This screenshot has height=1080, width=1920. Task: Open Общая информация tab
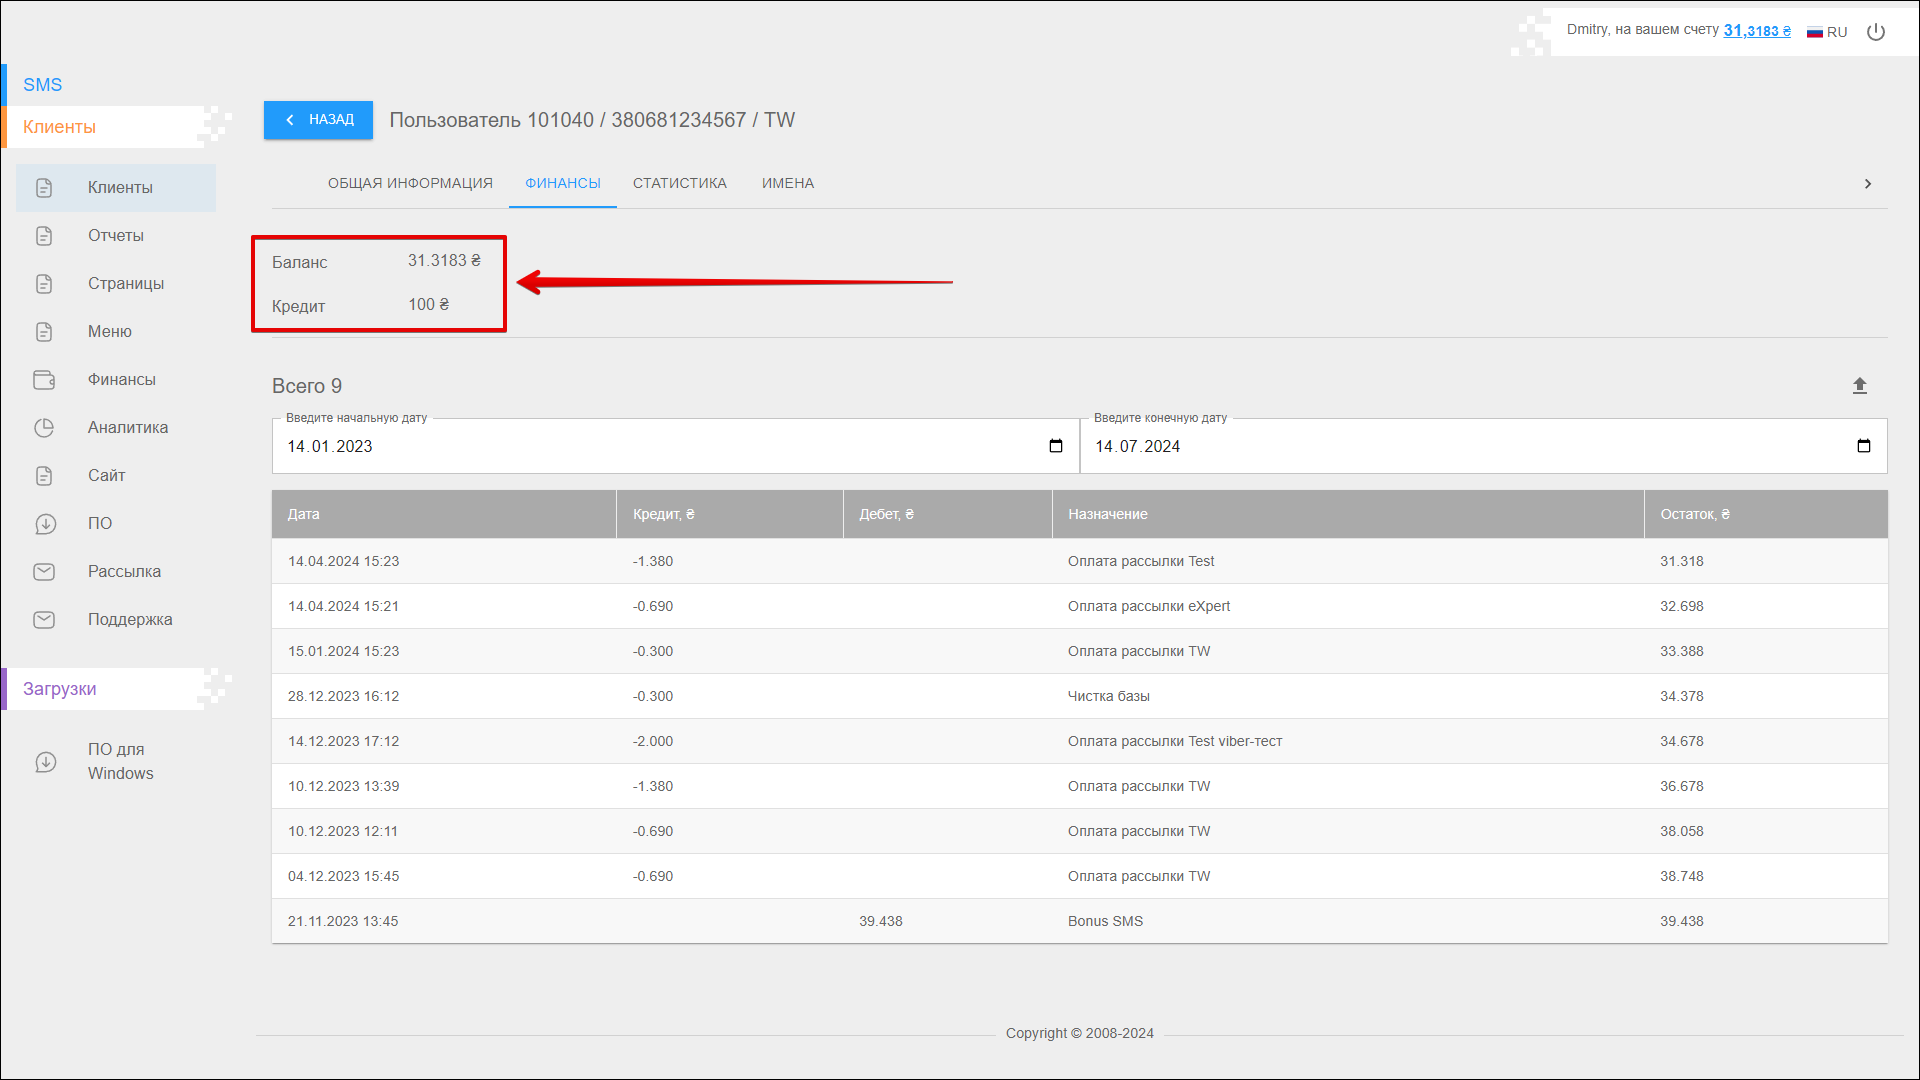click(x=410, y=184)
